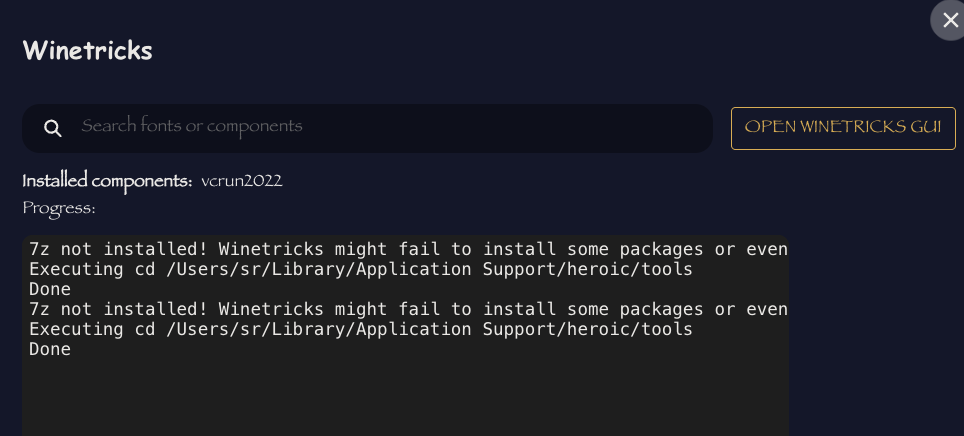Viewport: 964px width, 436px height.
Task: Click the search magnifier icon
Action: click(x=53, y=128)
